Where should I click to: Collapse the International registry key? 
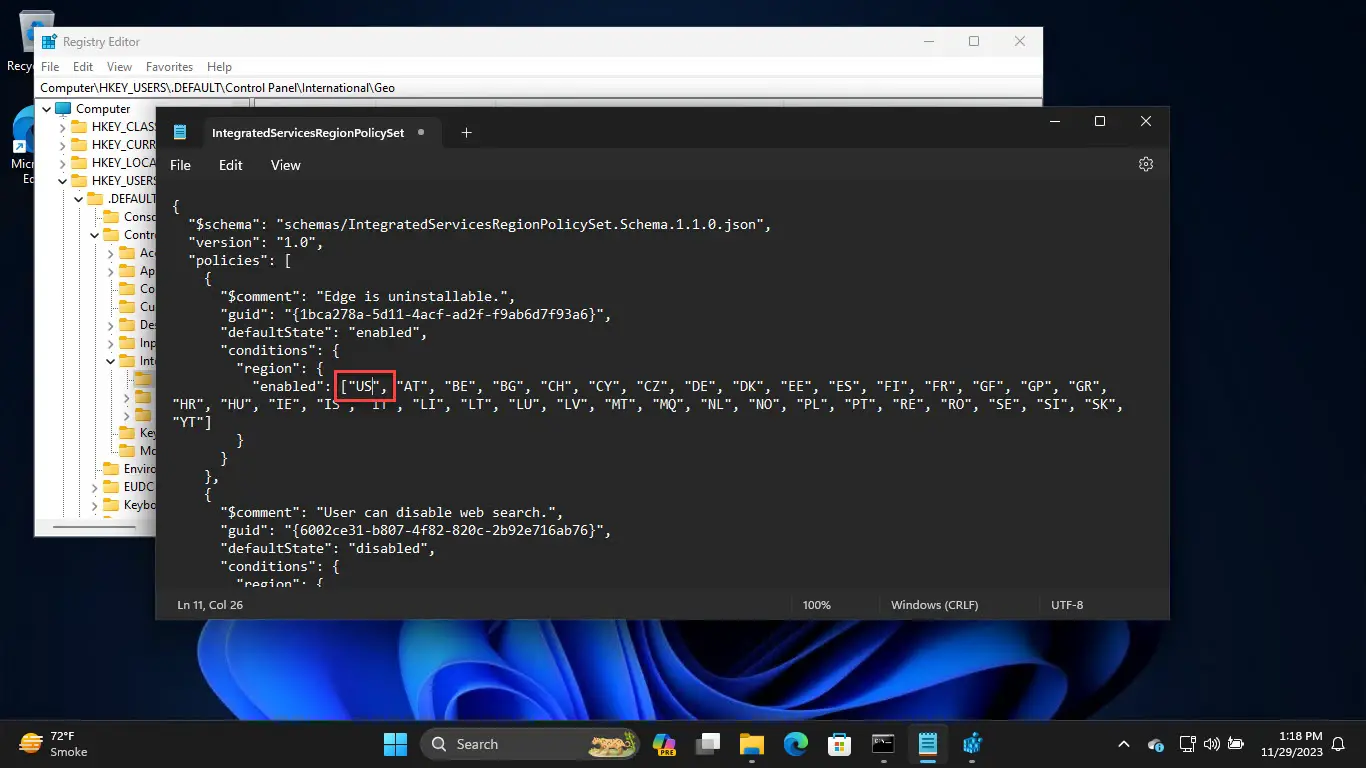(x=110, y=361)
